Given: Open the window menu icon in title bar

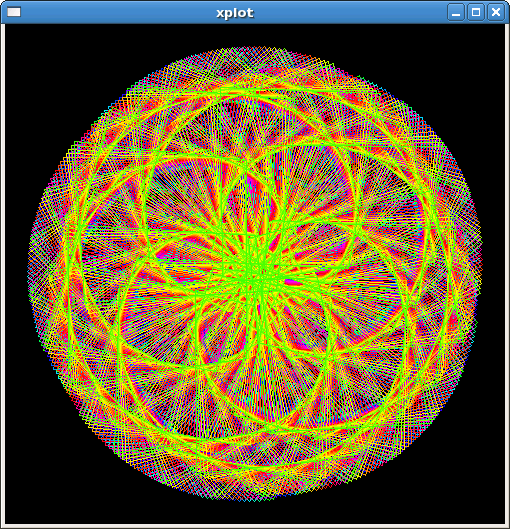Looking at the screenshot, I should pyautogui.click(x=14, y=12).
